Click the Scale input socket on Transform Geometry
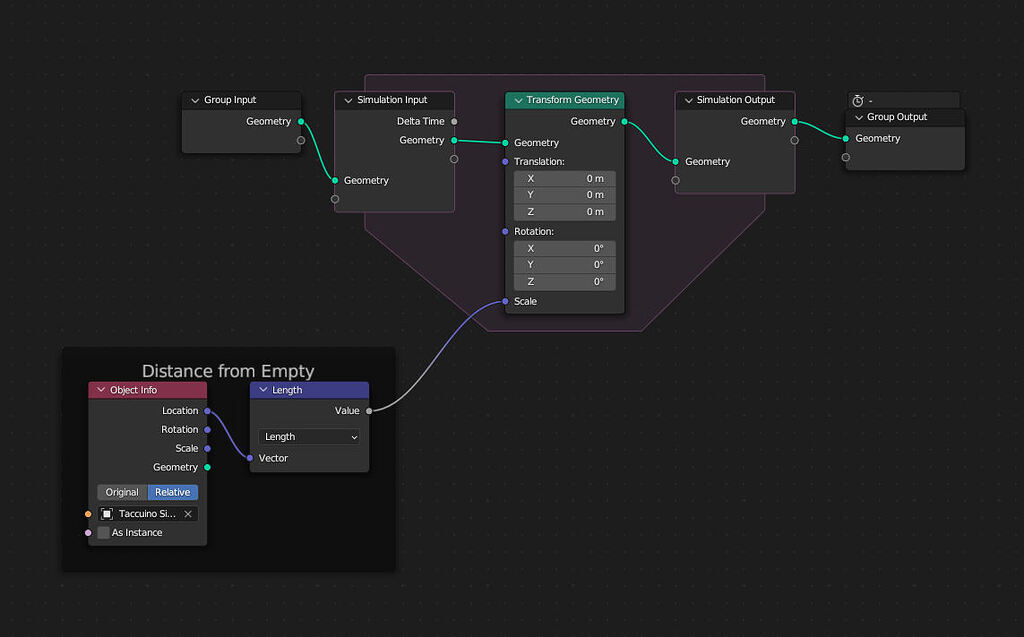Image resolution: width=1024 pixels, height=637 pixels. pos(505,302)
